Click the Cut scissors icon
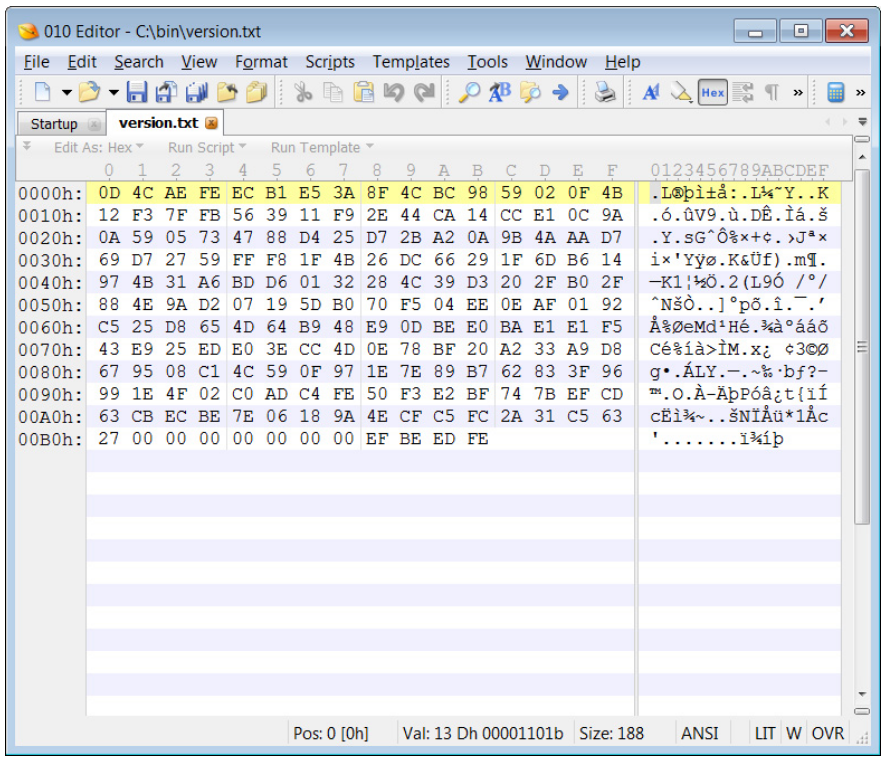 [x=303, y=92]
